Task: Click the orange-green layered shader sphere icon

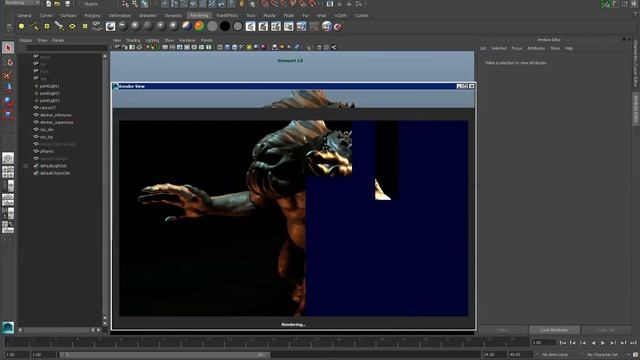Action: [199, 27]
